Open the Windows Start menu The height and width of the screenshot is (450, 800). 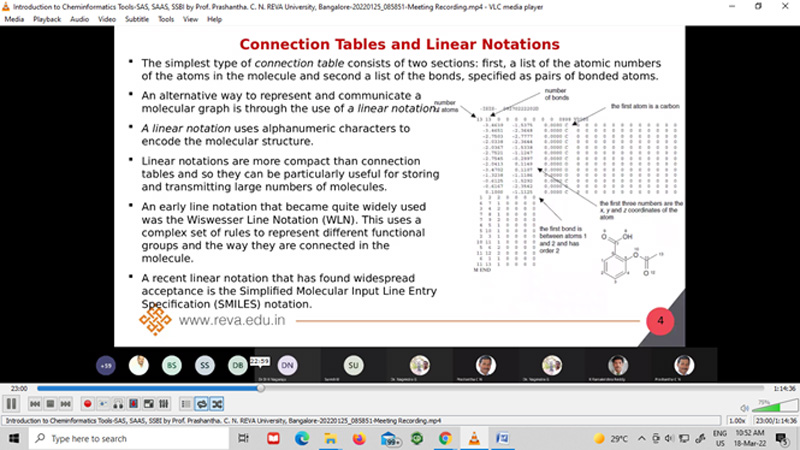(x=14, y=438)
